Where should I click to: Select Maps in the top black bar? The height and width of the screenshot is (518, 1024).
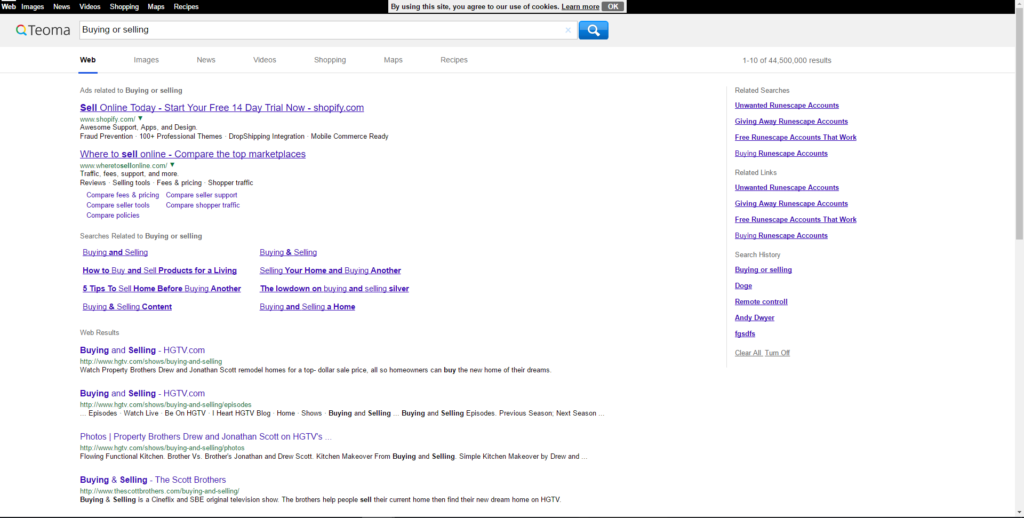pyautogui.click(x=156, y=7)
